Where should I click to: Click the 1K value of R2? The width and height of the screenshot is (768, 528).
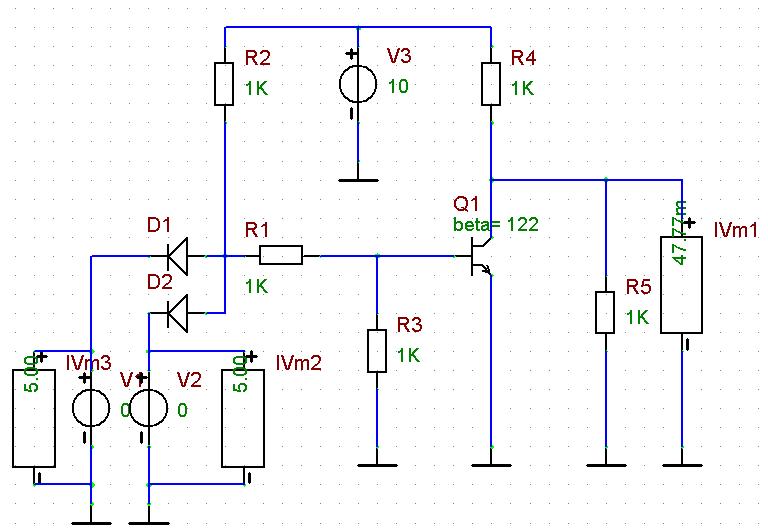pyautogui.click(x=257, y=89)
